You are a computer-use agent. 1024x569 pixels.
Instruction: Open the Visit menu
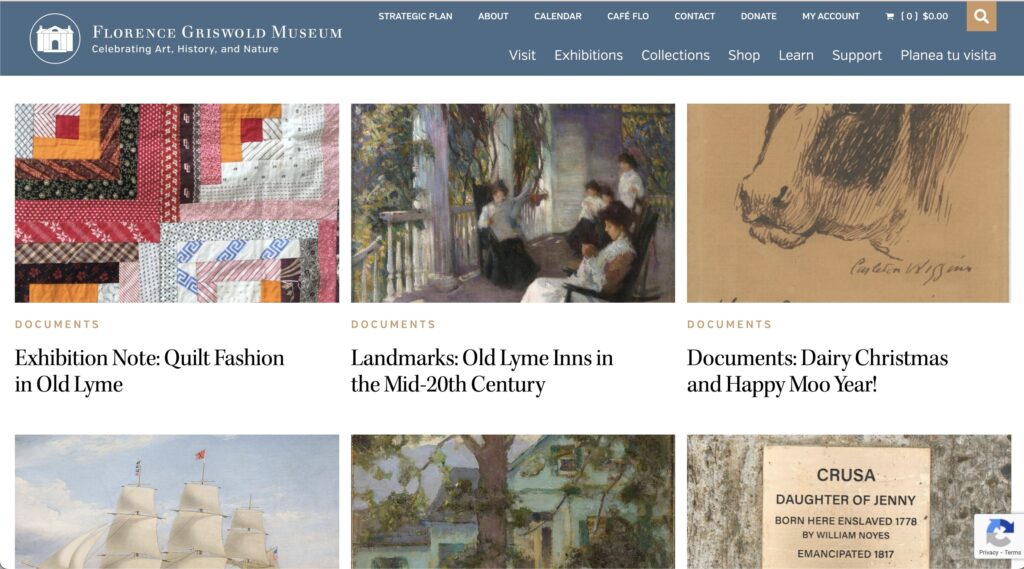click(522, 56)
